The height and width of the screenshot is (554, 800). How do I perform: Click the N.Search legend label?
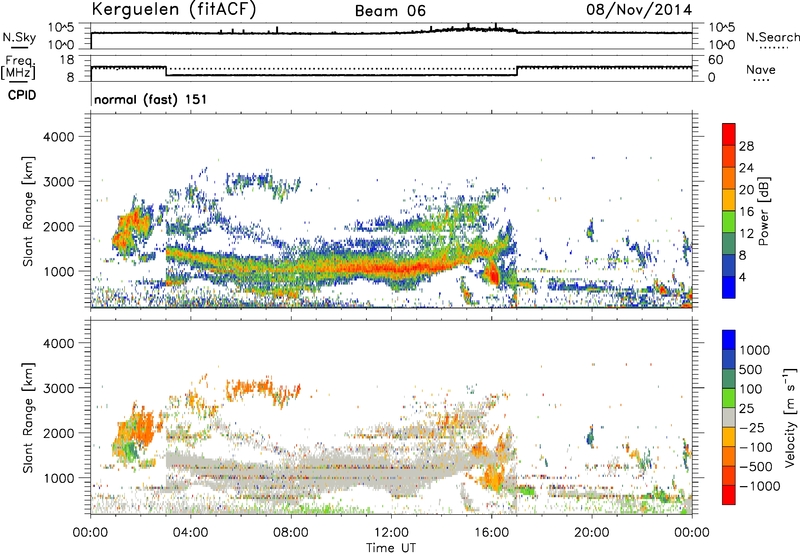(773, 37)
